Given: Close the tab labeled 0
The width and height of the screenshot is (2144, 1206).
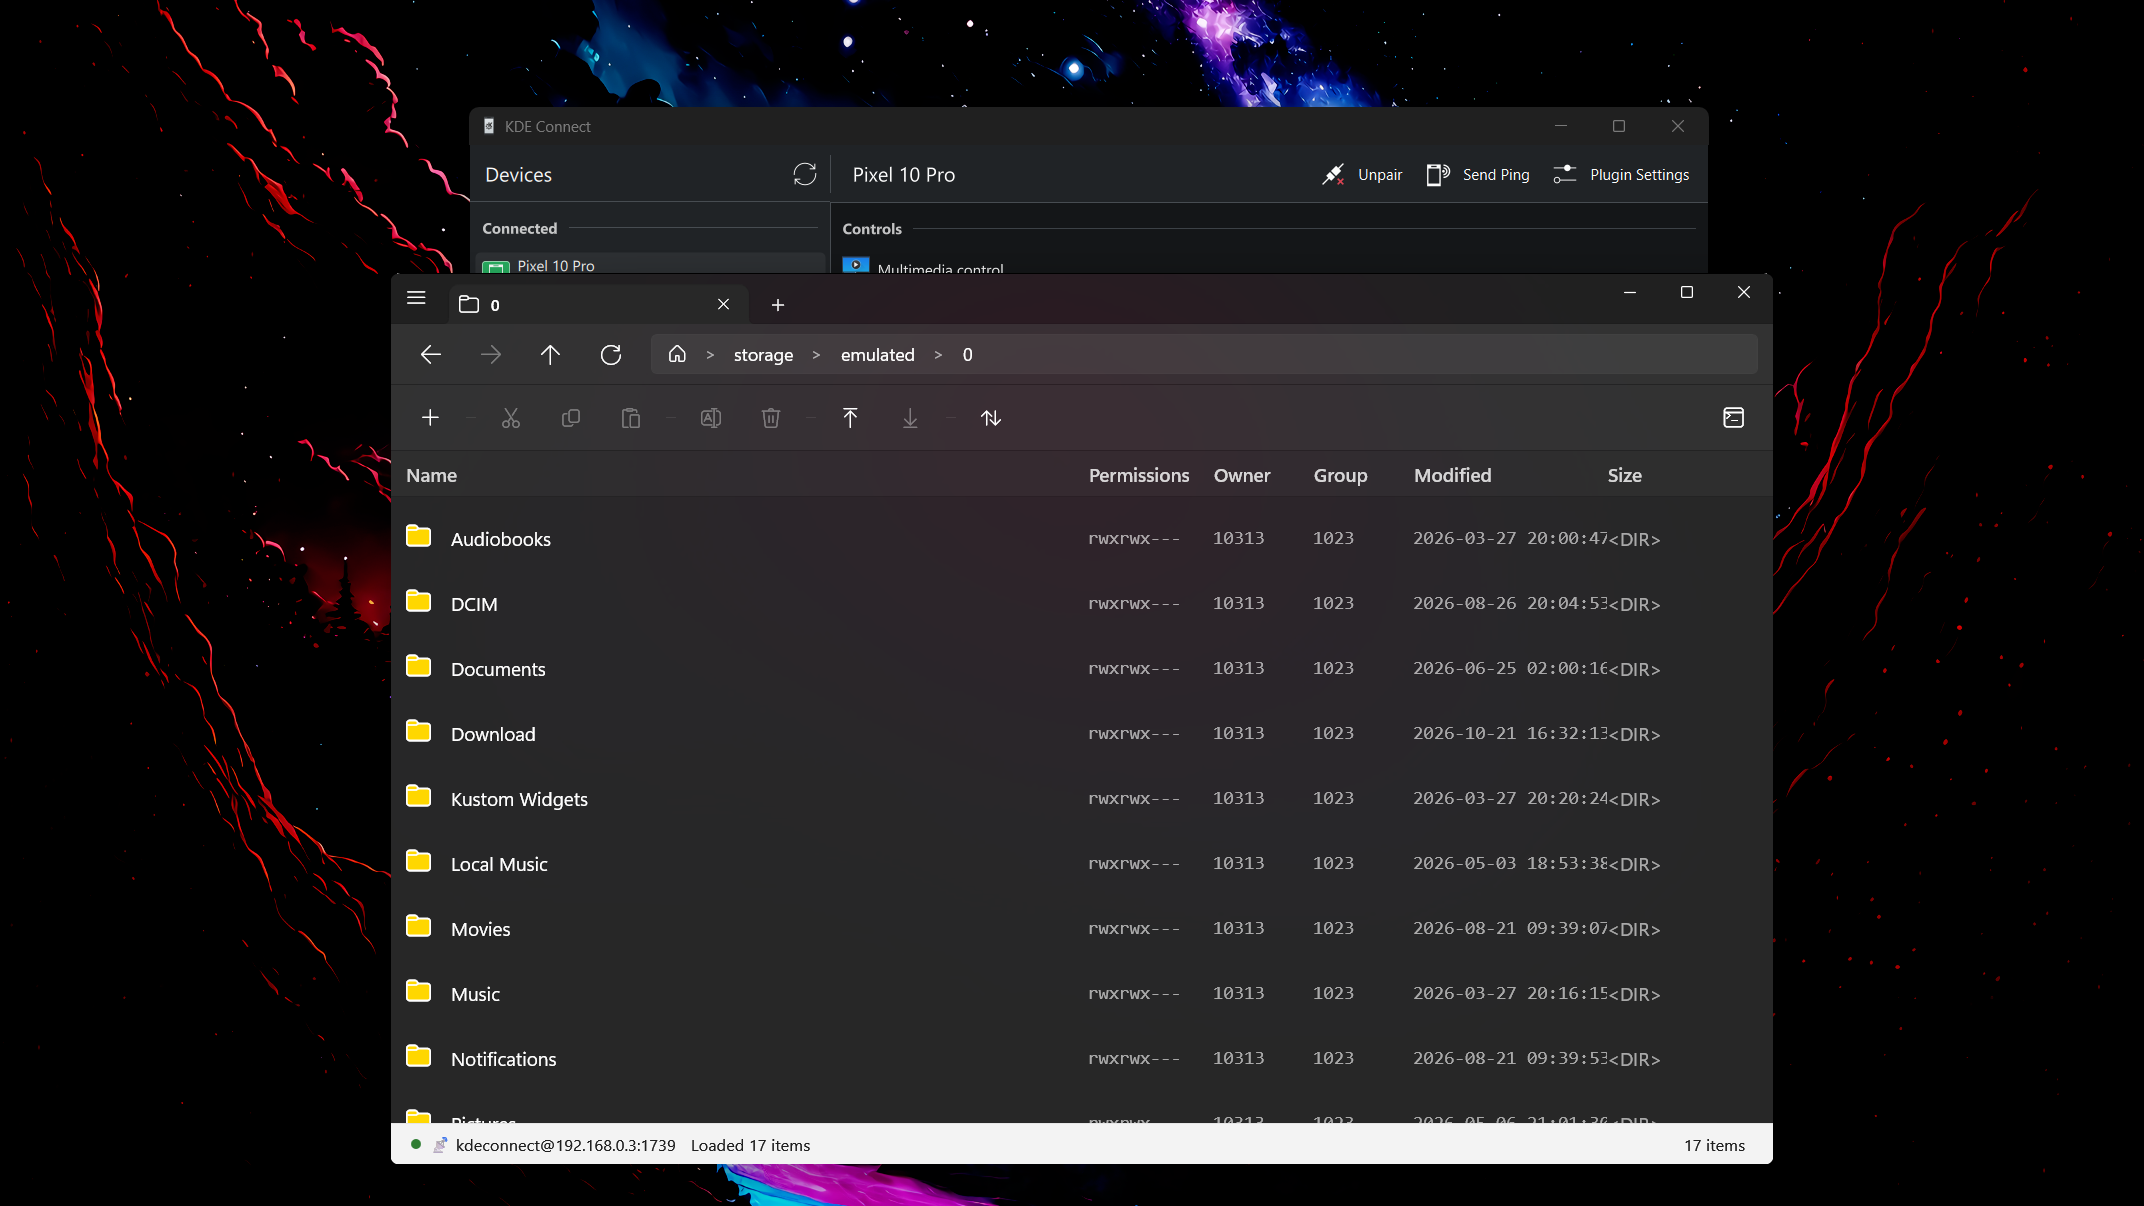Looking at the screenshot, I should pyautogui.click(x=724, y=304).
